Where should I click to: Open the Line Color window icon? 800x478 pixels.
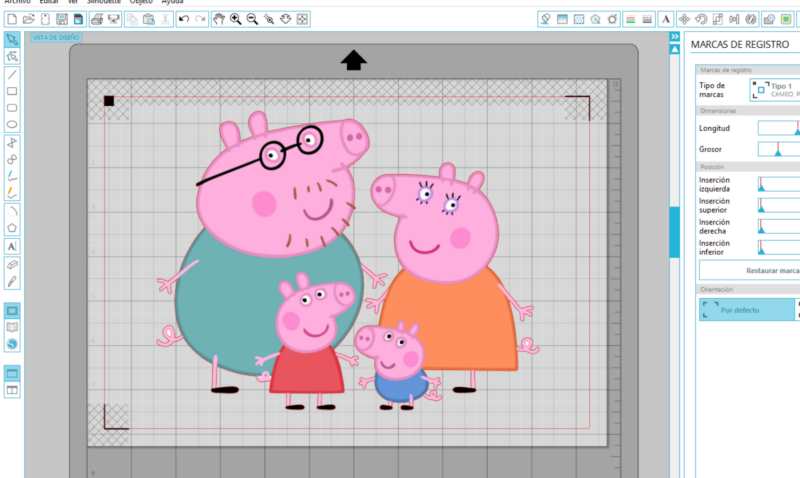pyautogui.click(x=631, y=19)
